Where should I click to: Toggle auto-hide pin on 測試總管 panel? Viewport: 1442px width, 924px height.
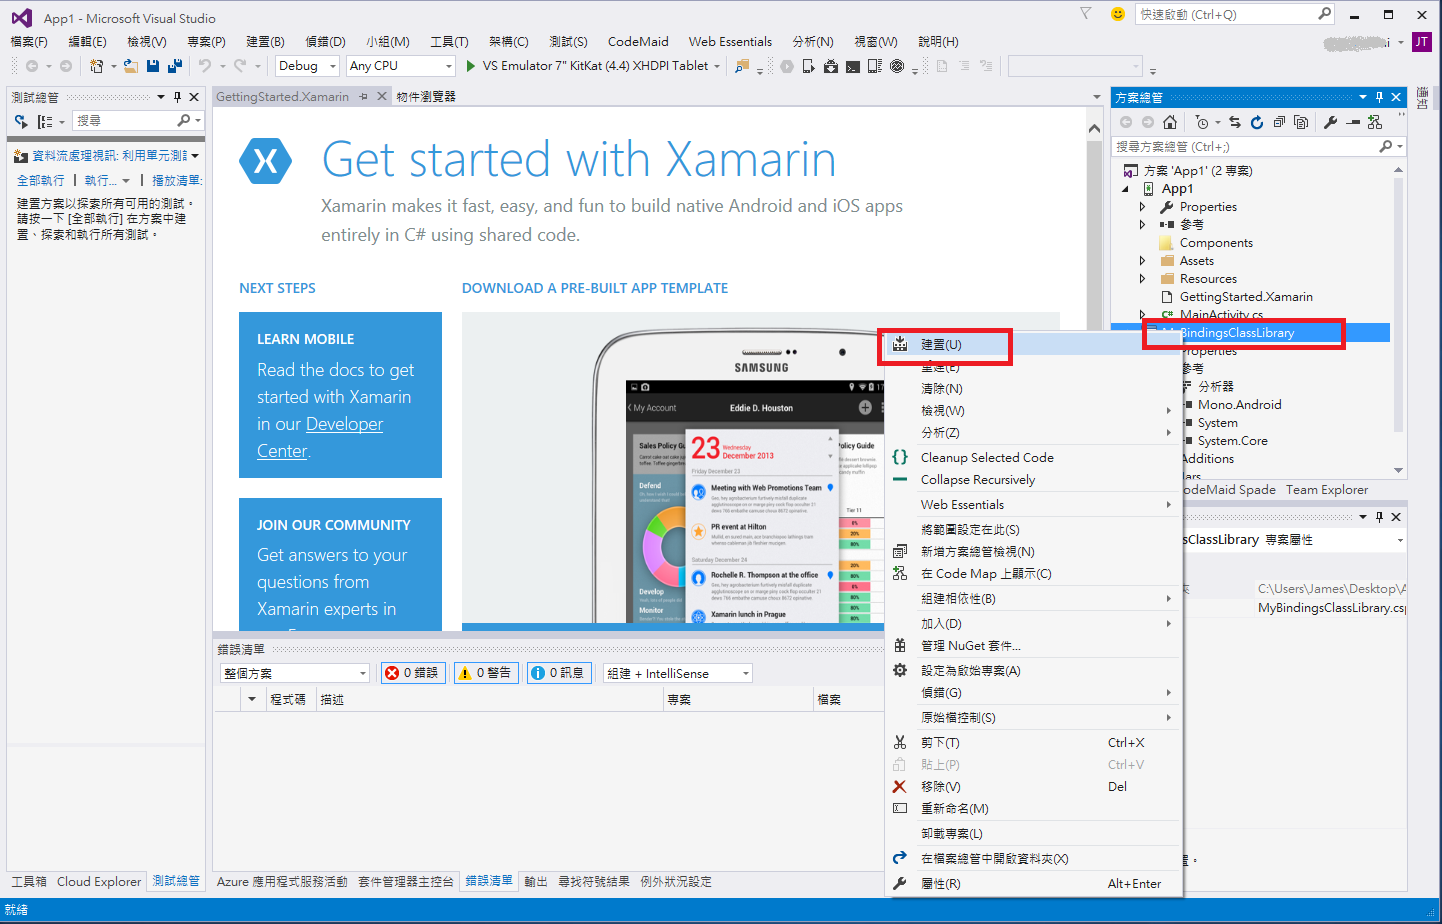tap(178, 97)
